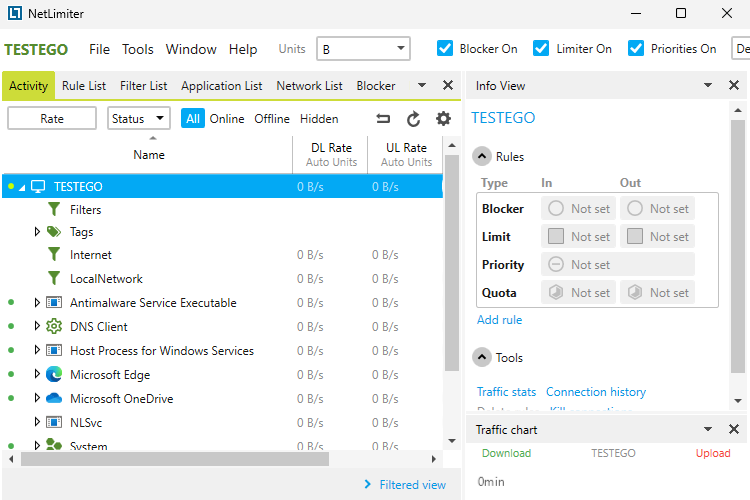Image resolution: width=750 pixels, height=500 pixels.
Task: Click the DNS Client gear icon
Action: [x=54, y=326]
